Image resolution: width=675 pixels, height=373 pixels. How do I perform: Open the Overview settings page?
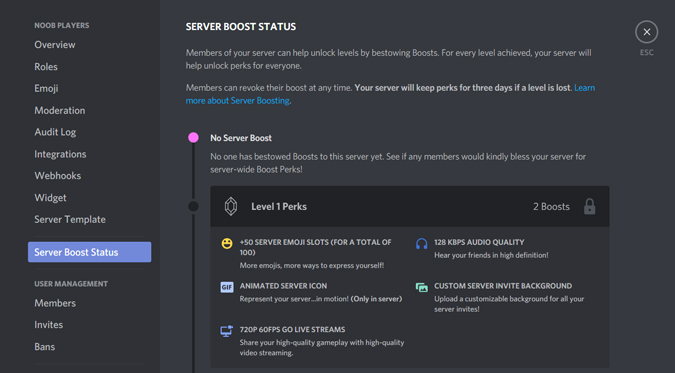tap(55, 45)
